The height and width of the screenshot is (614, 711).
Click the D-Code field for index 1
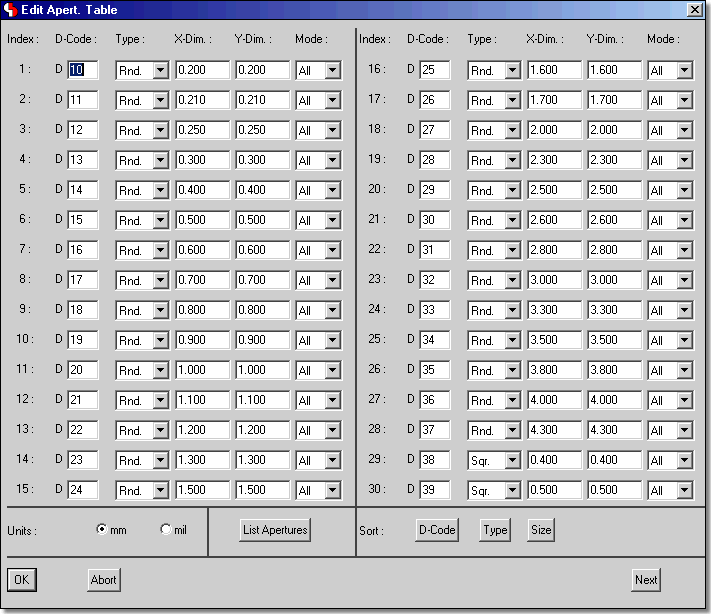point(82,71)
